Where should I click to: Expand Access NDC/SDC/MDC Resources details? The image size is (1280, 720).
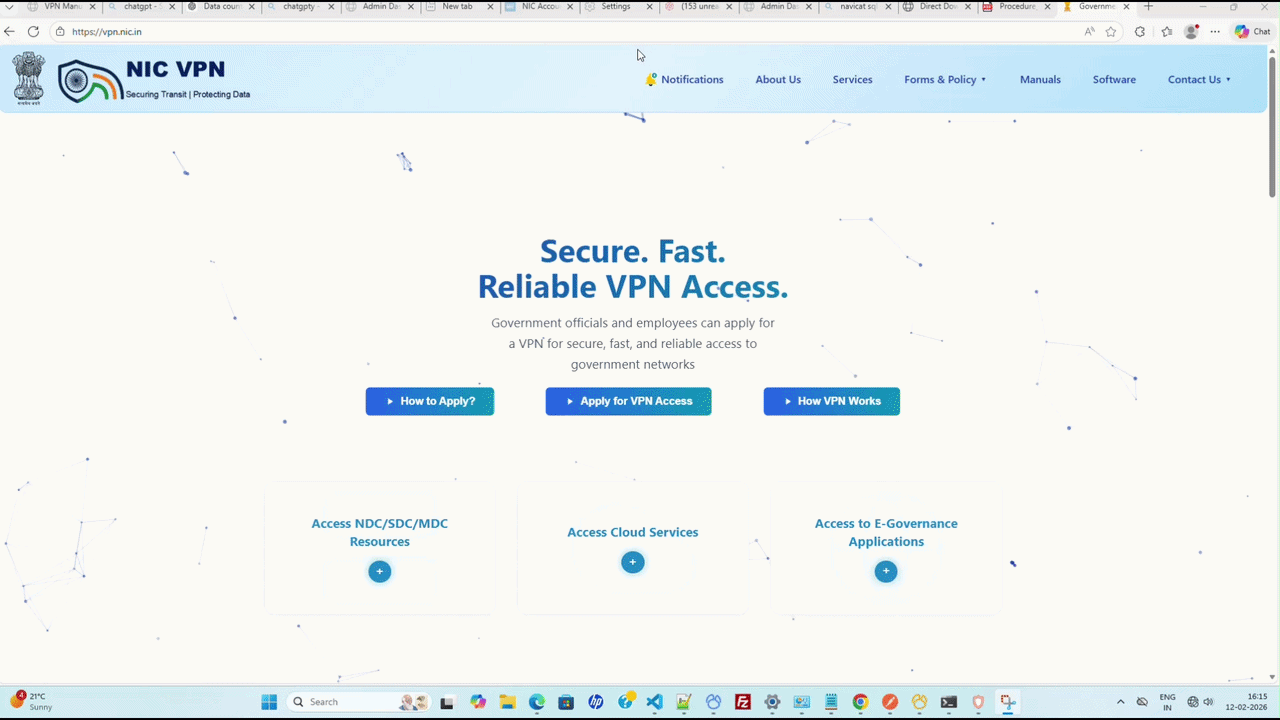coord(379,571)
